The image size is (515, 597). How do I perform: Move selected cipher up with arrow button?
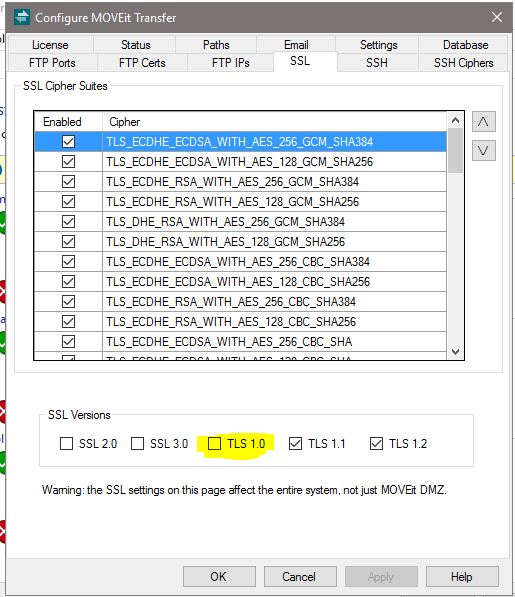click(x=483, y=121)
